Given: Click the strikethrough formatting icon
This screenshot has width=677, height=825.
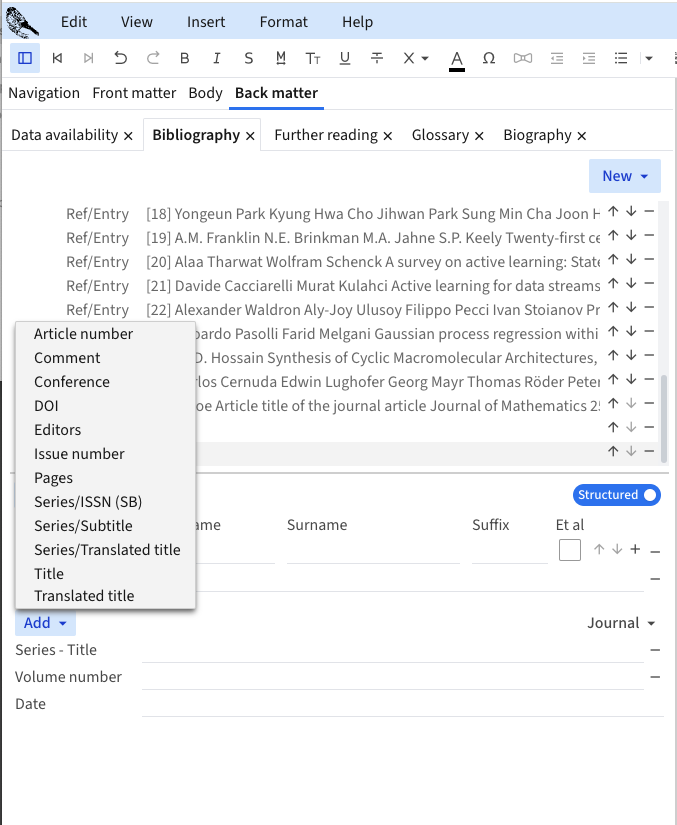Looking at the screenshot, I should pyautogui.click(x=377, y=58).
